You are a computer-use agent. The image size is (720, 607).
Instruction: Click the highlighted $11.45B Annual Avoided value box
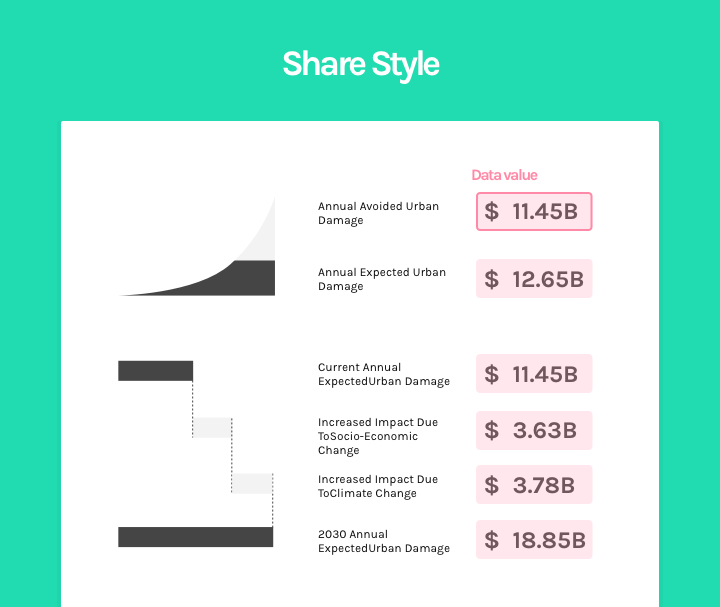point(534,212)
